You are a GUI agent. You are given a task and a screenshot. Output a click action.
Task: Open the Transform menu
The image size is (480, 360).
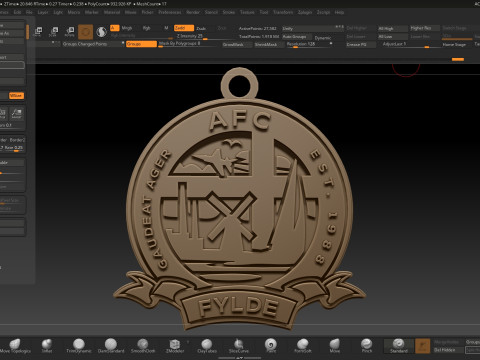(283, 12)
